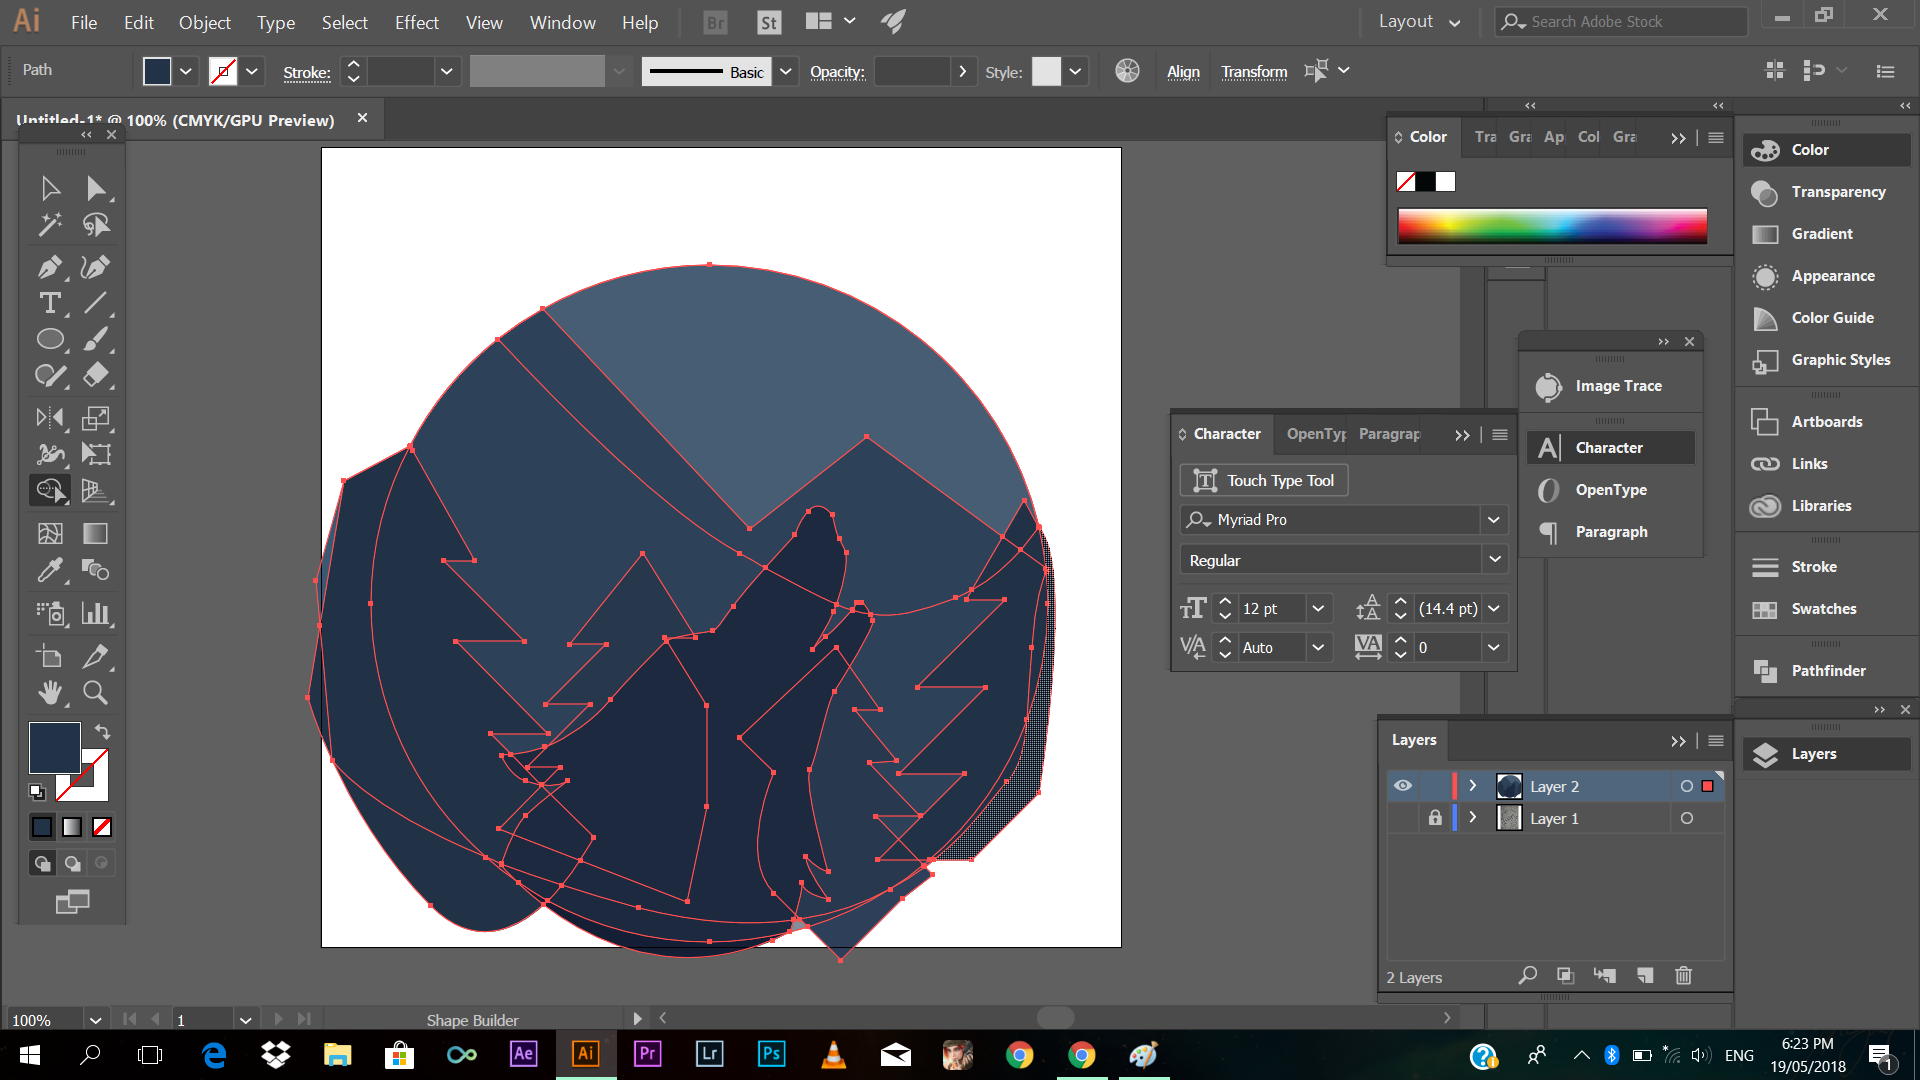
Task: Select the Gradient tool
Action: 96,533
